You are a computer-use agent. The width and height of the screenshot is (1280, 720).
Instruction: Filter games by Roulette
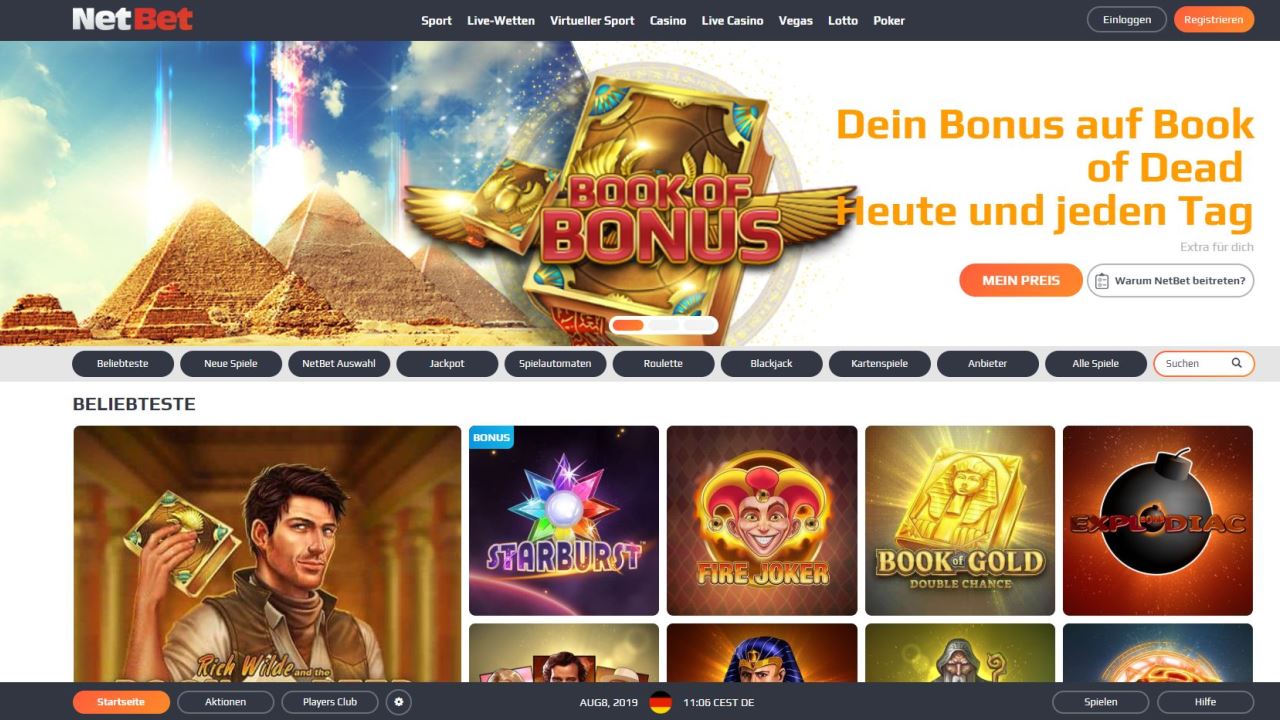click(663, 363)
